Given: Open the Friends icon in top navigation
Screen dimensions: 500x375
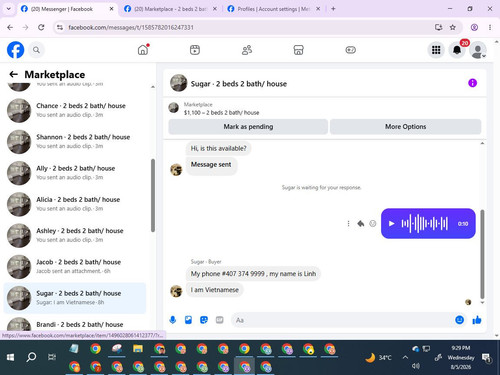Looking at the screenshot, I should (247, 50).
